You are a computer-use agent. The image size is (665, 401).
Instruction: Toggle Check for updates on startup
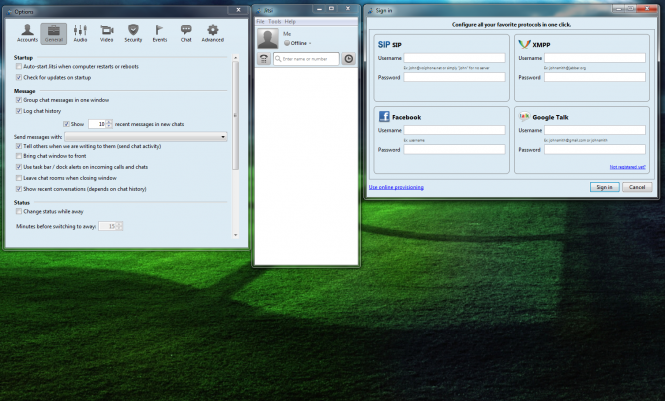(x=19, y=78)
